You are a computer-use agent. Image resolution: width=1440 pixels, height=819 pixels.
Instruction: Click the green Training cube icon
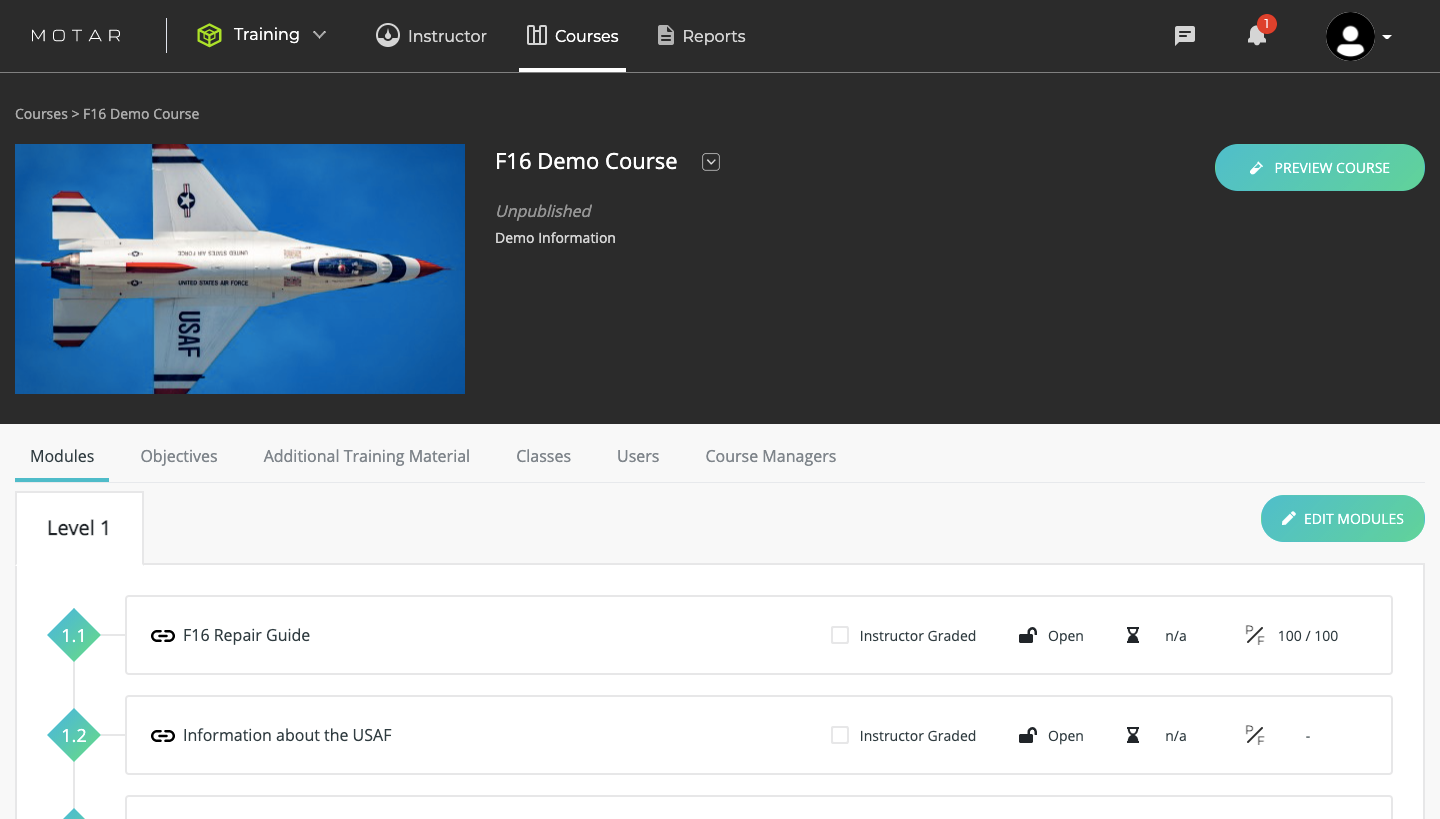pos(209,36)
